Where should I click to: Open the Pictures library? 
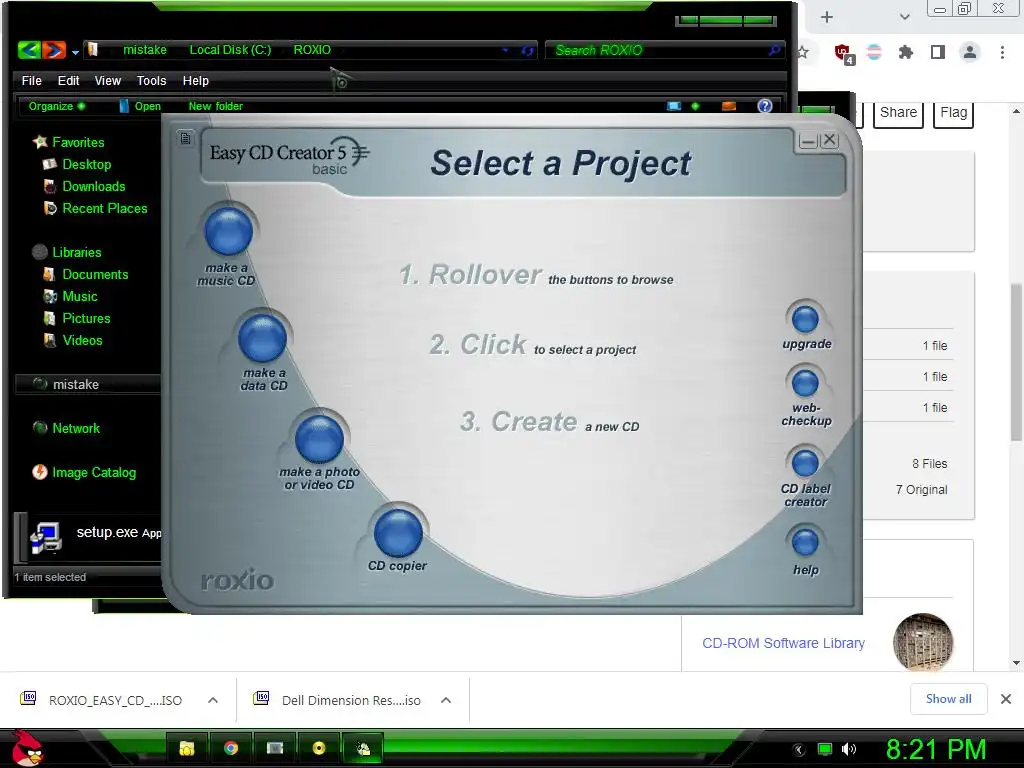coord(86,318)
